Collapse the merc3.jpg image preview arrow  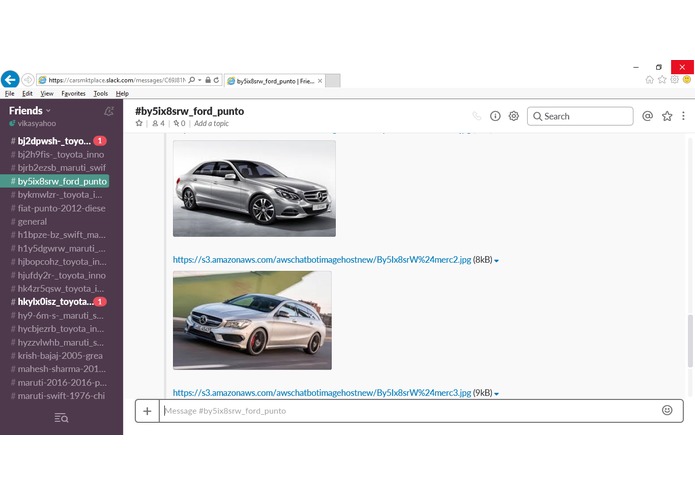coord(496,393)
